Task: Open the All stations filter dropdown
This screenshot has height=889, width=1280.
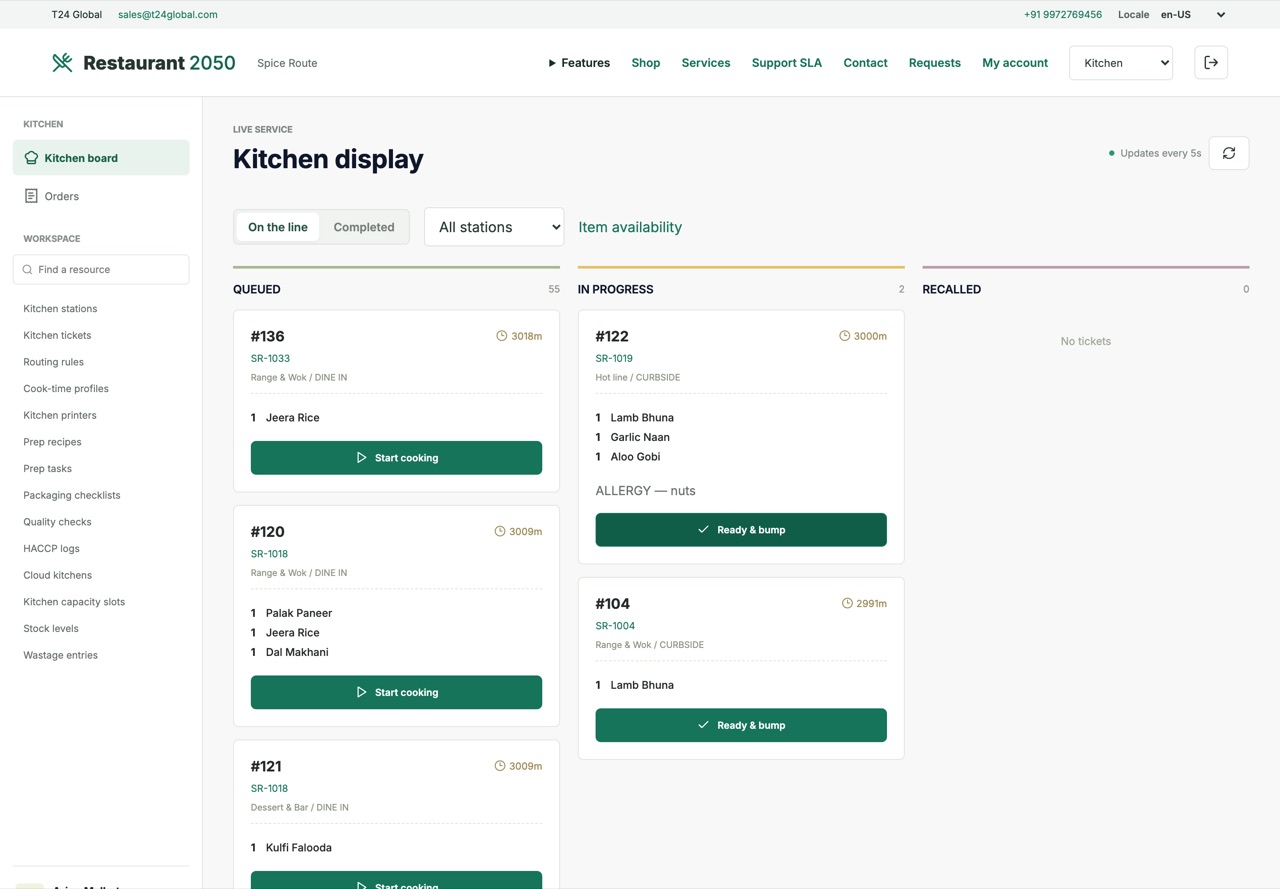Action: click(x=494, y=227)
